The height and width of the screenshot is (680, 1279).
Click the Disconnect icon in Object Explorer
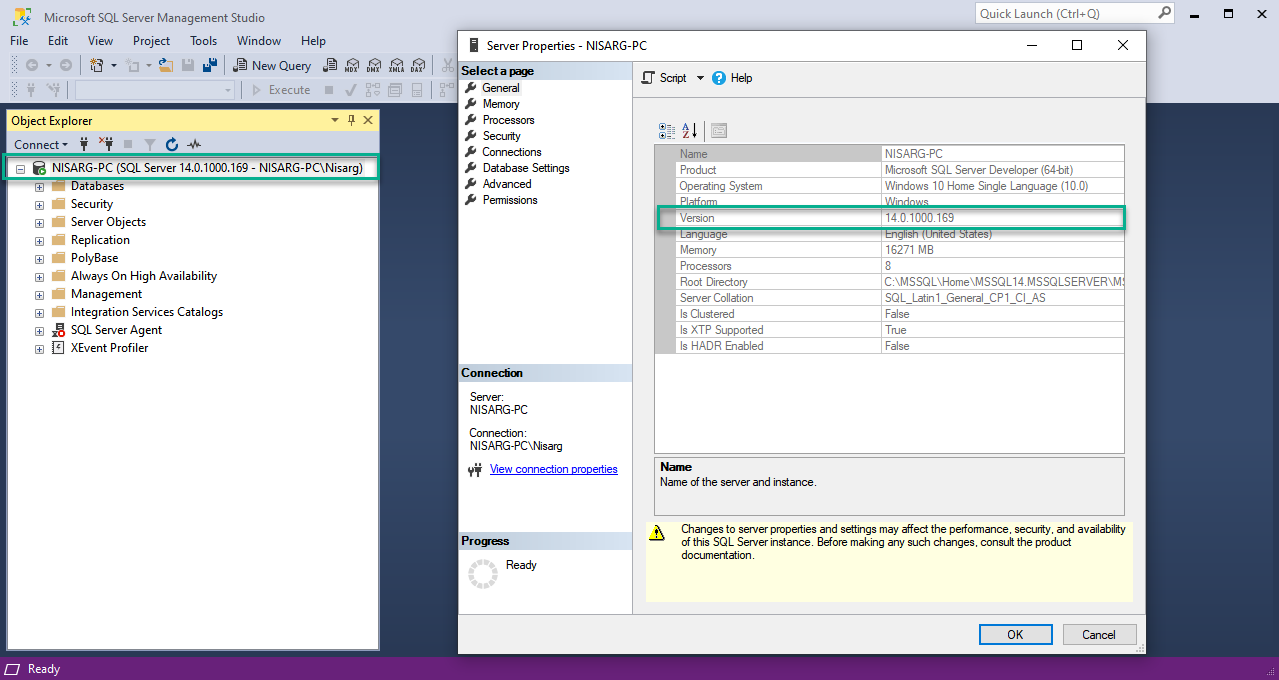[105, 145]
